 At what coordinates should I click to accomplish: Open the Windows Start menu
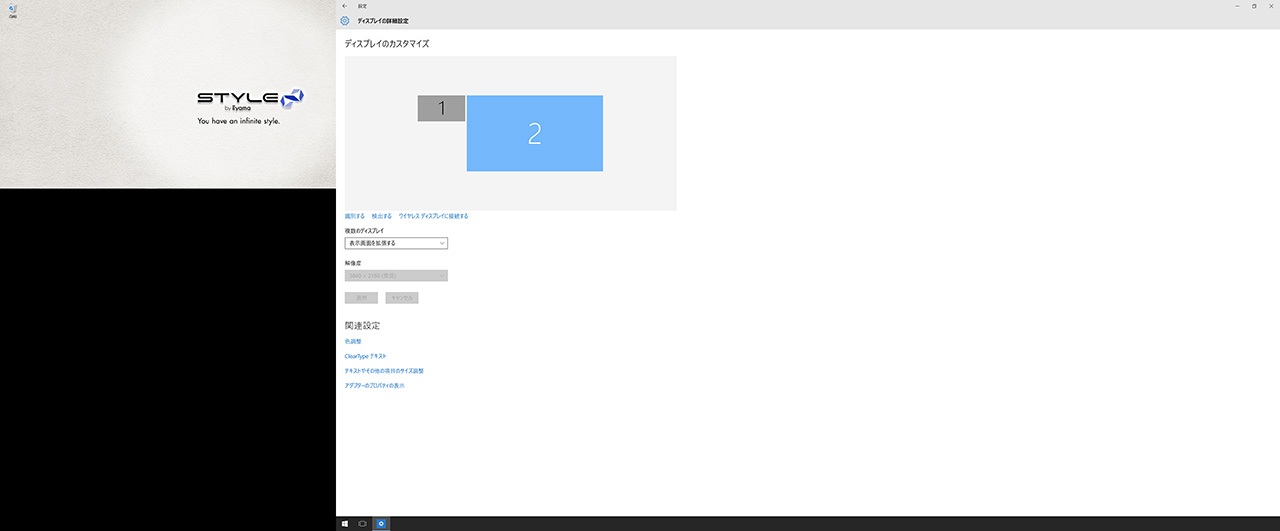pos(345,524)
